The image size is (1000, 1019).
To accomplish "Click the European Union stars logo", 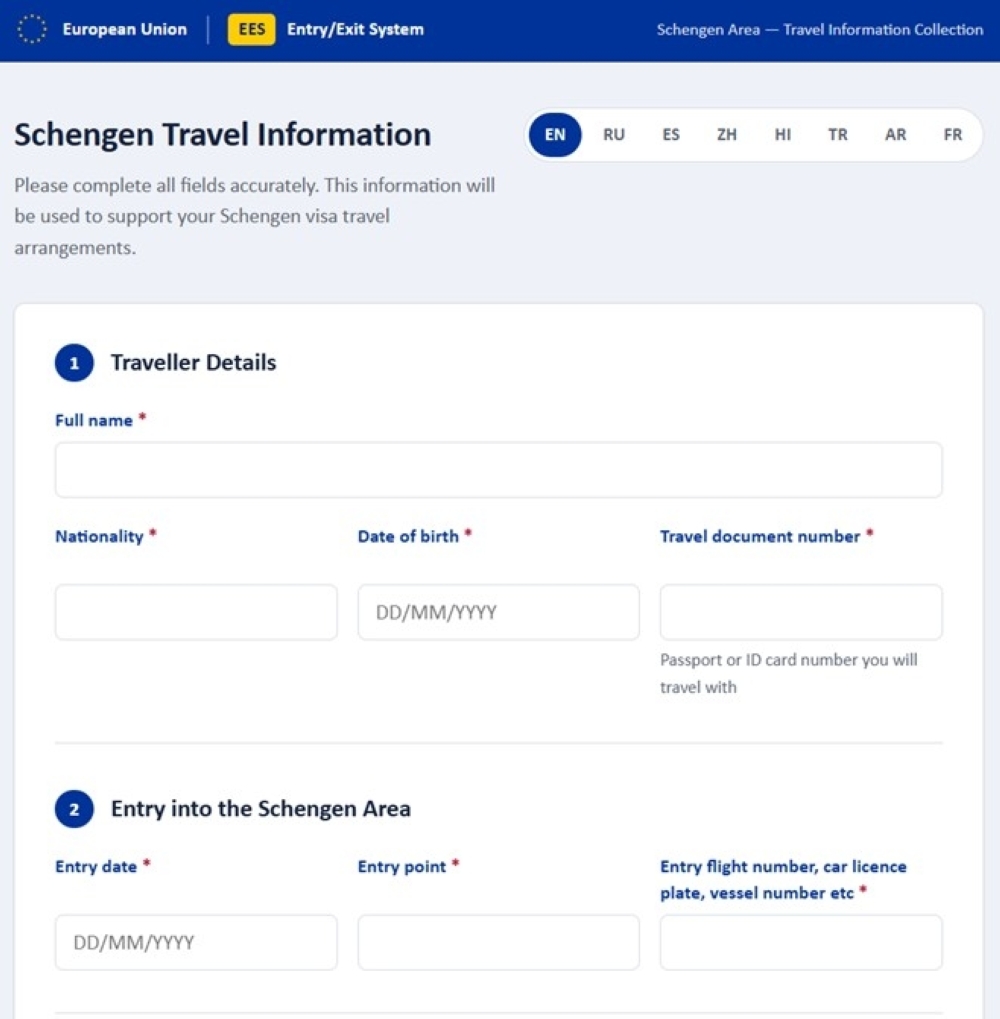I will point(31,29).
